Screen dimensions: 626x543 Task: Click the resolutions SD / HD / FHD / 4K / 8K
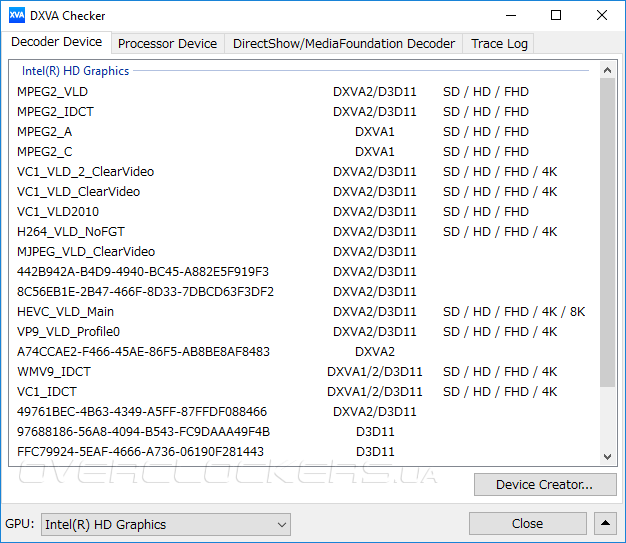[514, 311]
